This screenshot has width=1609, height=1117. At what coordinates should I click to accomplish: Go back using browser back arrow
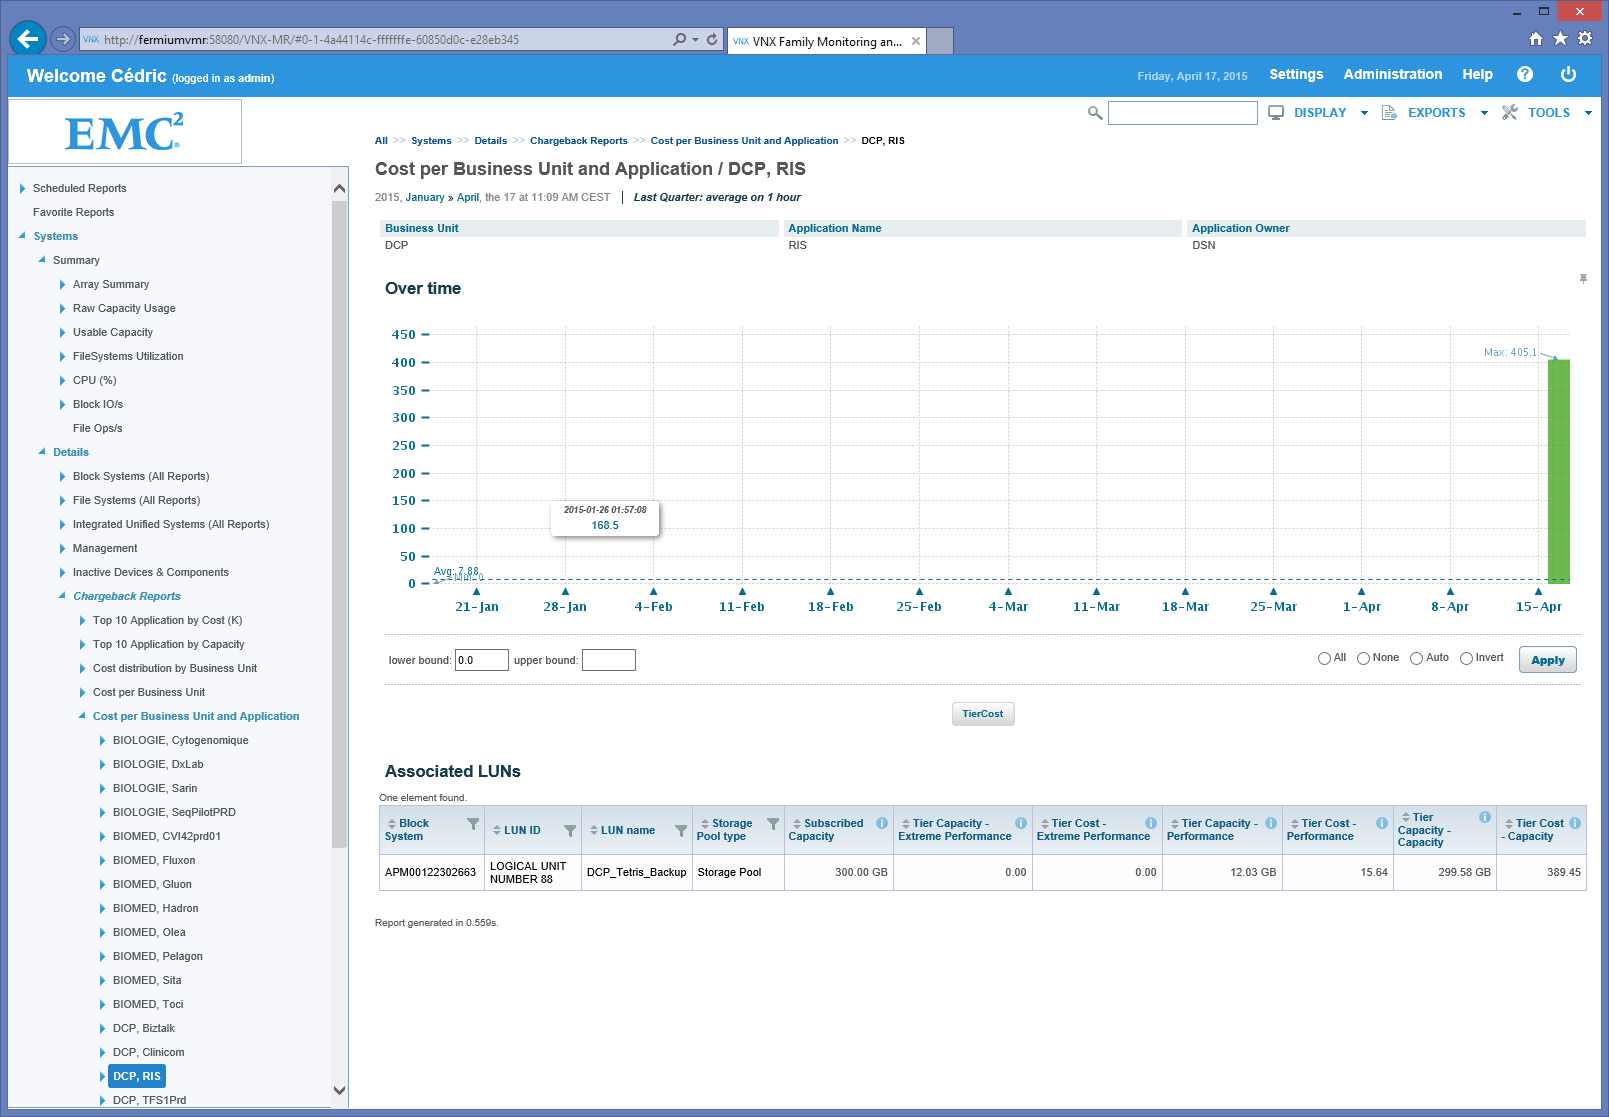pos(28,39)
